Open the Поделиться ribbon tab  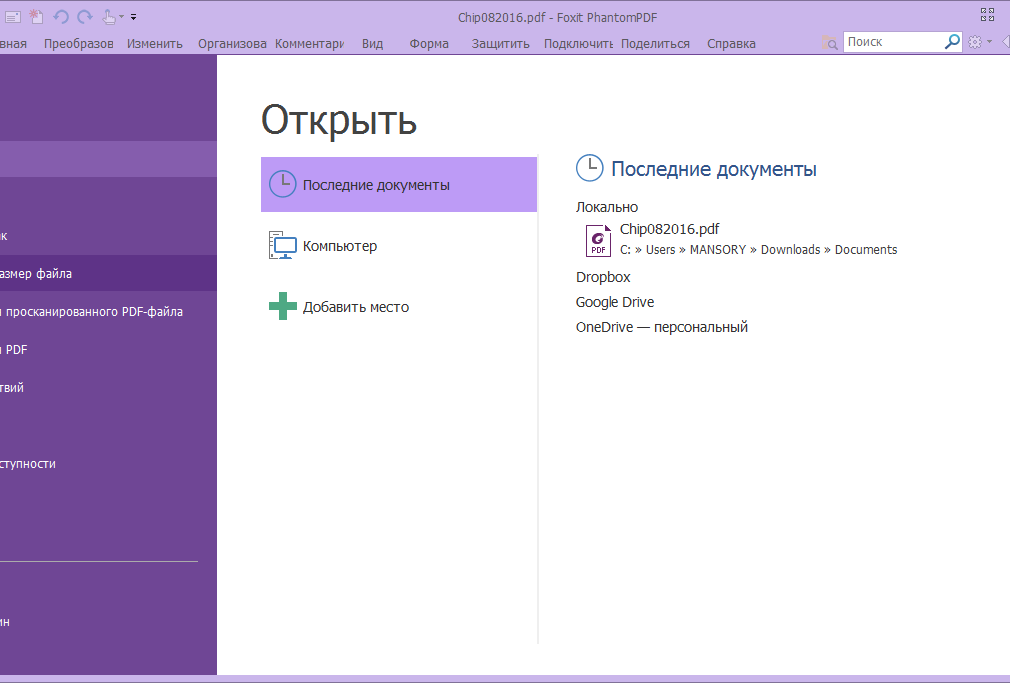pos(655,44)
